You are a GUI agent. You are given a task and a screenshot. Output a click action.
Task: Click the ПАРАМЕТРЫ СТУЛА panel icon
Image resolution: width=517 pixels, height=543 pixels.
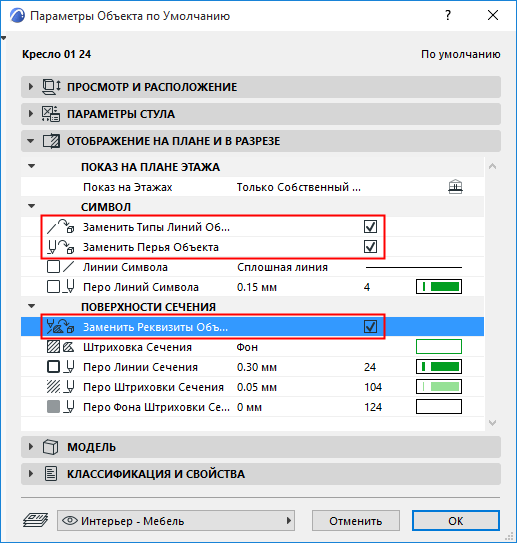click(x=51, y=114)
